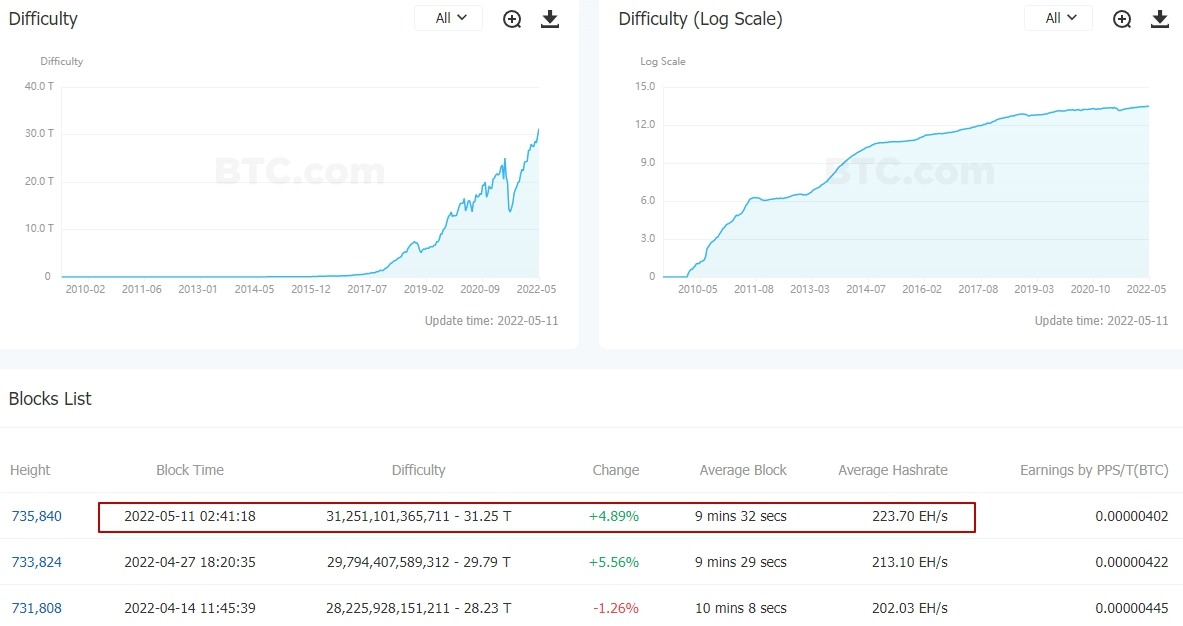Viewport: 1183px width, 626px height.
Task: Zoom into the Log Scale chart
Action: (1122, 19)
